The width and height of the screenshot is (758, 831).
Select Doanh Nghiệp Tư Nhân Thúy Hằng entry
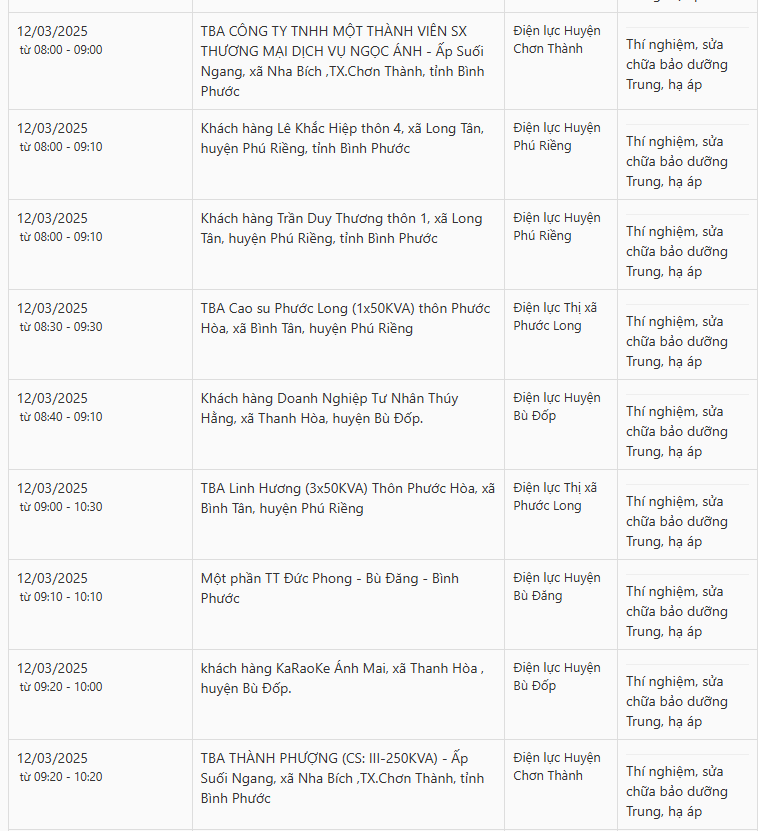pos(329,409)
